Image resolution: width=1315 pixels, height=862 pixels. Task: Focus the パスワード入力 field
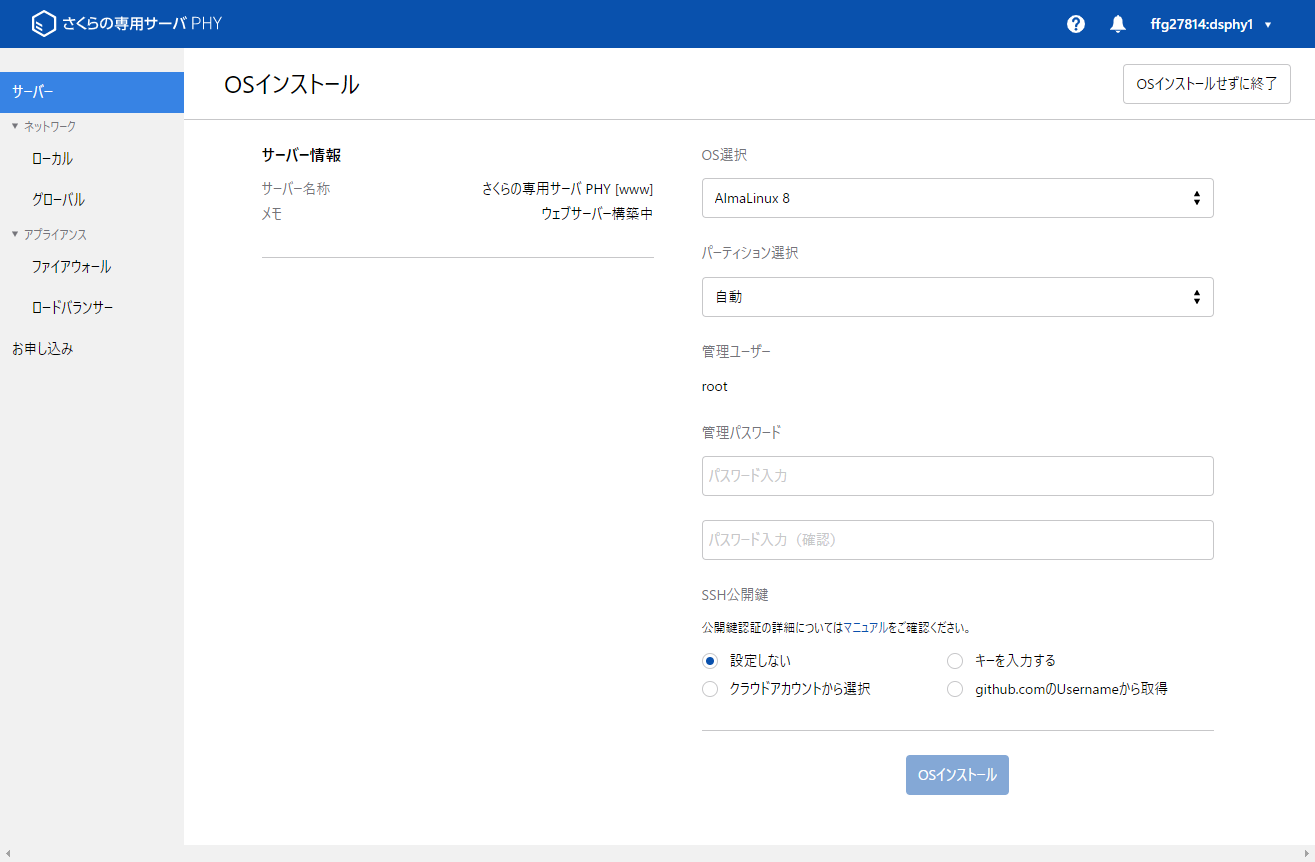click(x=957, y=476)
